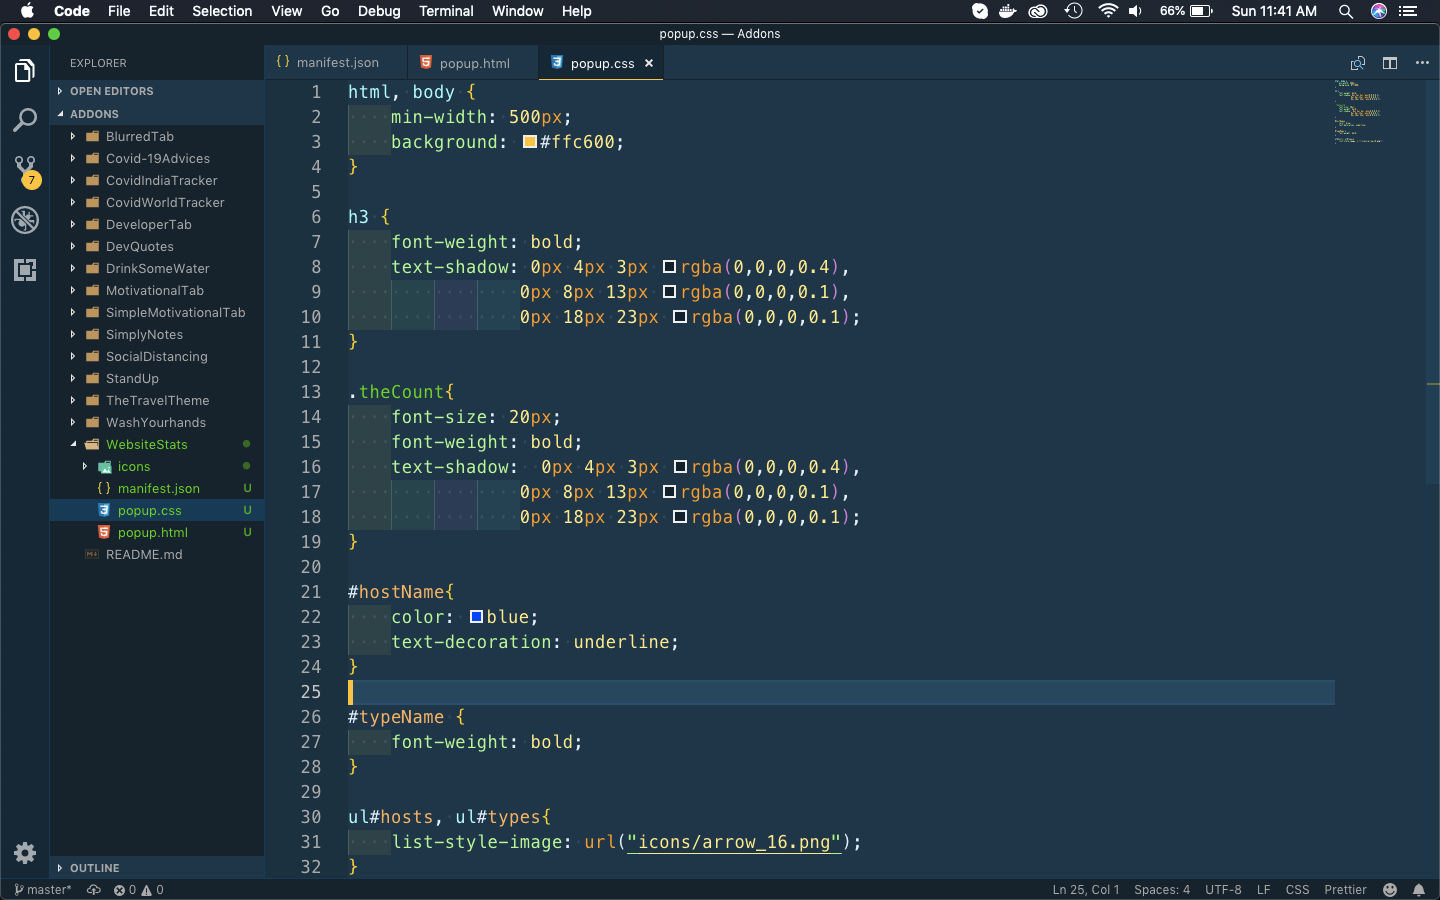Image resolution: width=1440 pixels, height=900 pixels.
Task: Open Source Control view with 7 badge
Action: coord(25,171)
